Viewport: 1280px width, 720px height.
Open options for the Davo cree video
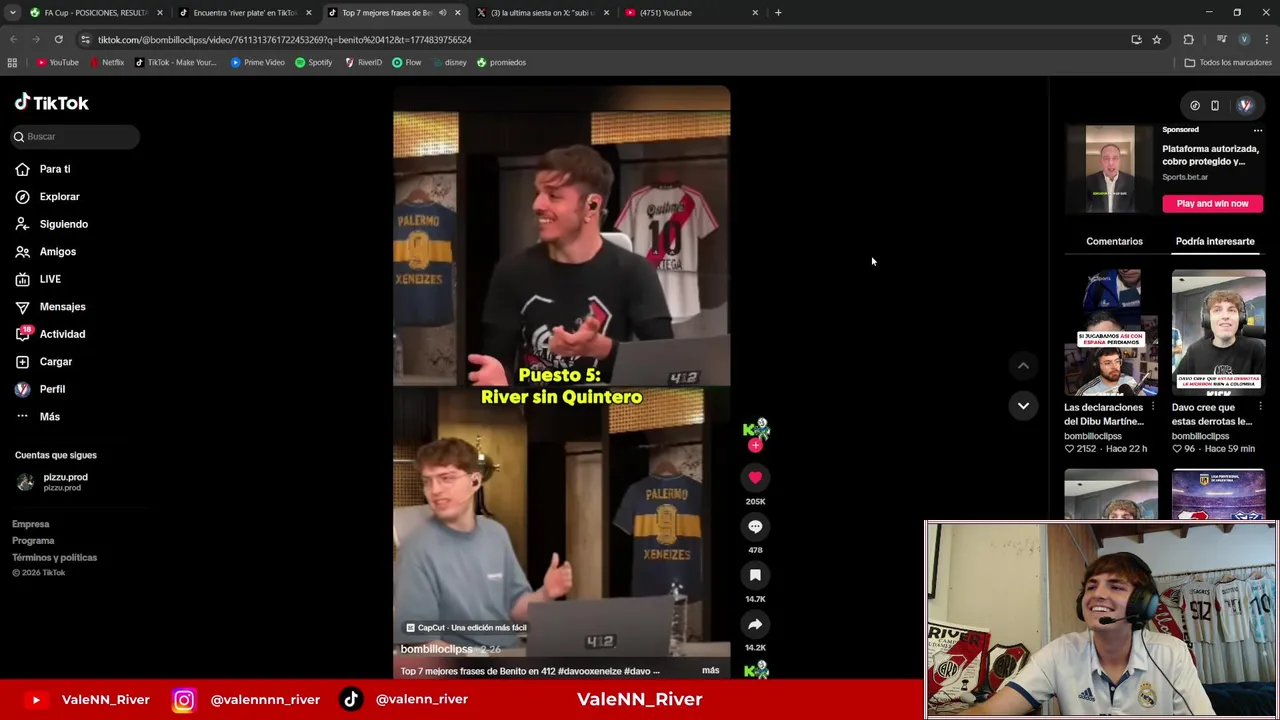click(x=1260, y=407)
